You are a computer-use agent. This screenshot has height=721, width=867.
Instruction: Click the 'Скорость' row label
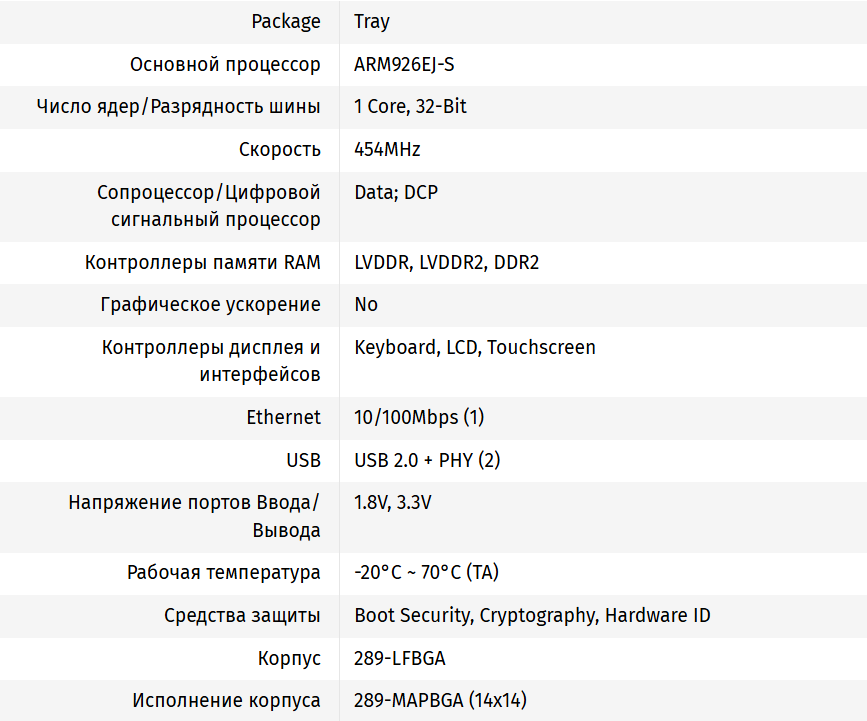click(280, 149)
